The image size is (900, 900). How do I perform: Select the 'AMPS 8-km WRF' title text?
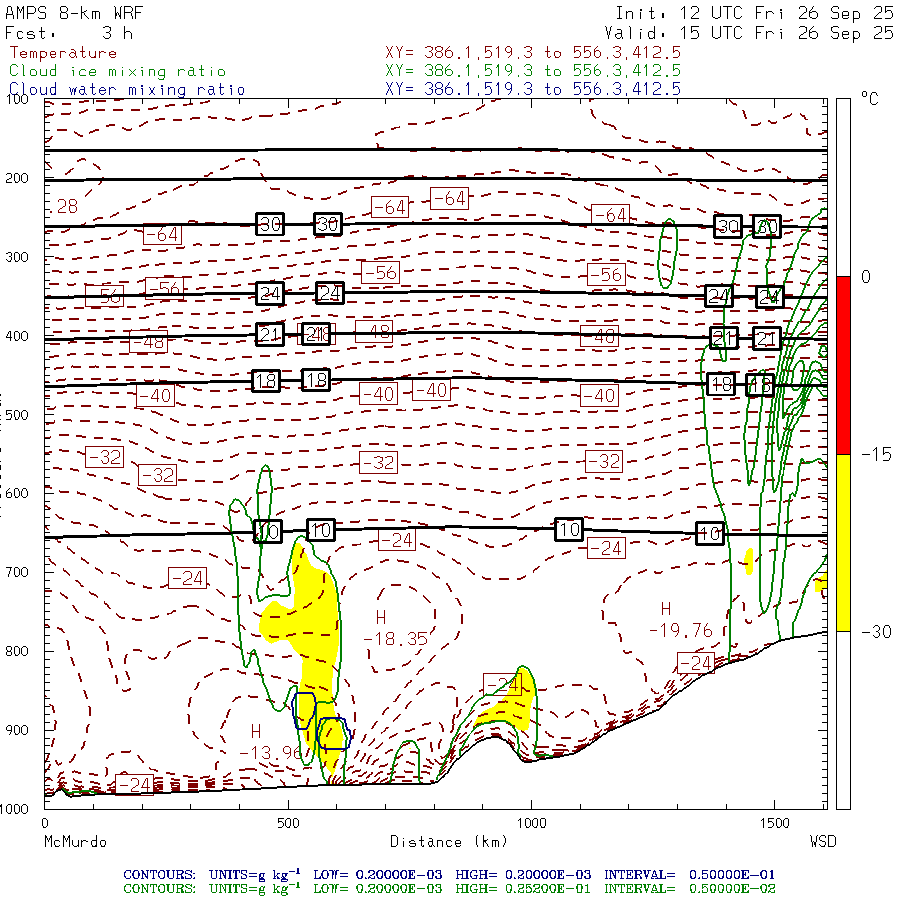tap(74, 13)
